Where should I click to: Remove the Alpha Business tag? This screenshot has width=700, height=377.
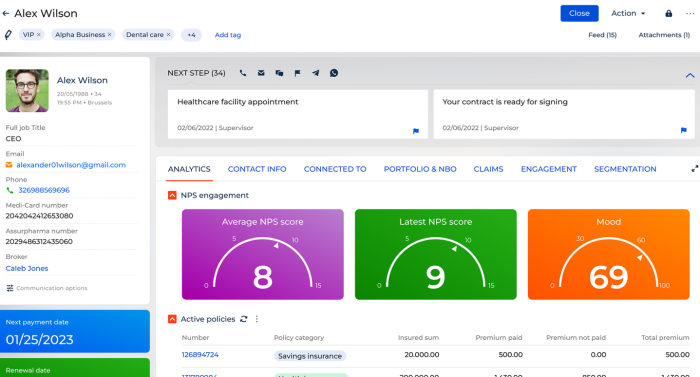tap(109, 34)
